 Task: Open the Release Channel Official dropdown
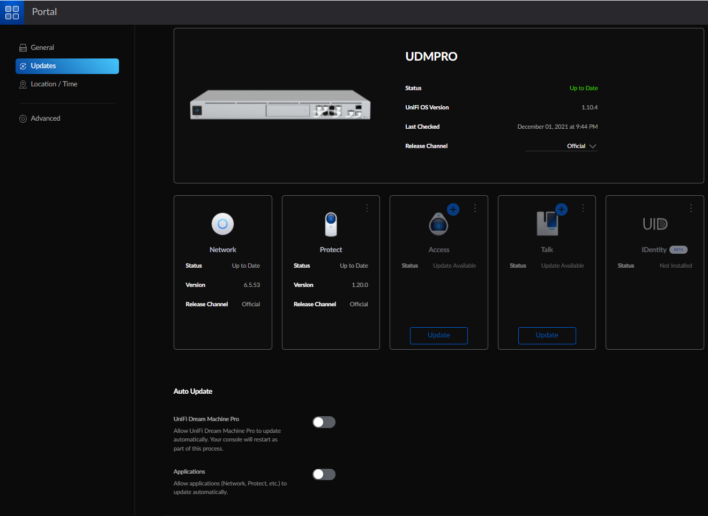561,146
